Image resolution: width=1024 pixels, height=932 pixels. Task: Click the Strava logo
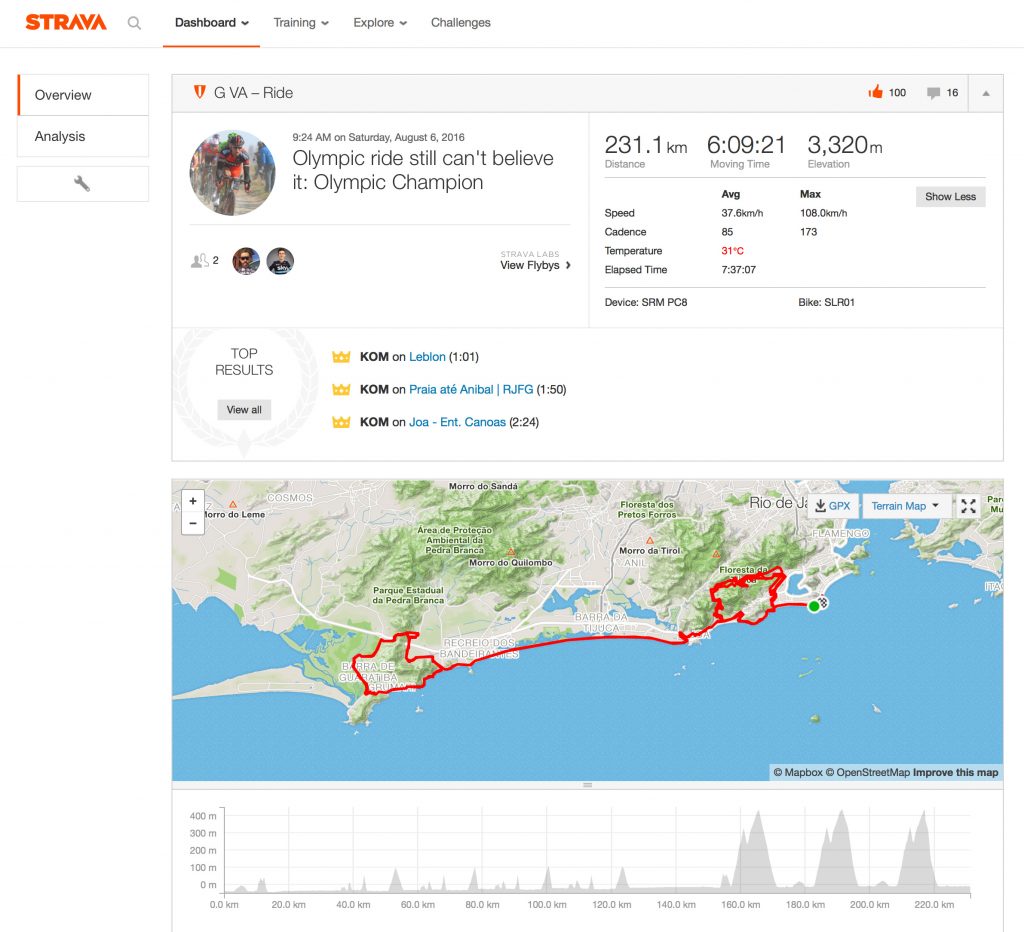(66, 22)
